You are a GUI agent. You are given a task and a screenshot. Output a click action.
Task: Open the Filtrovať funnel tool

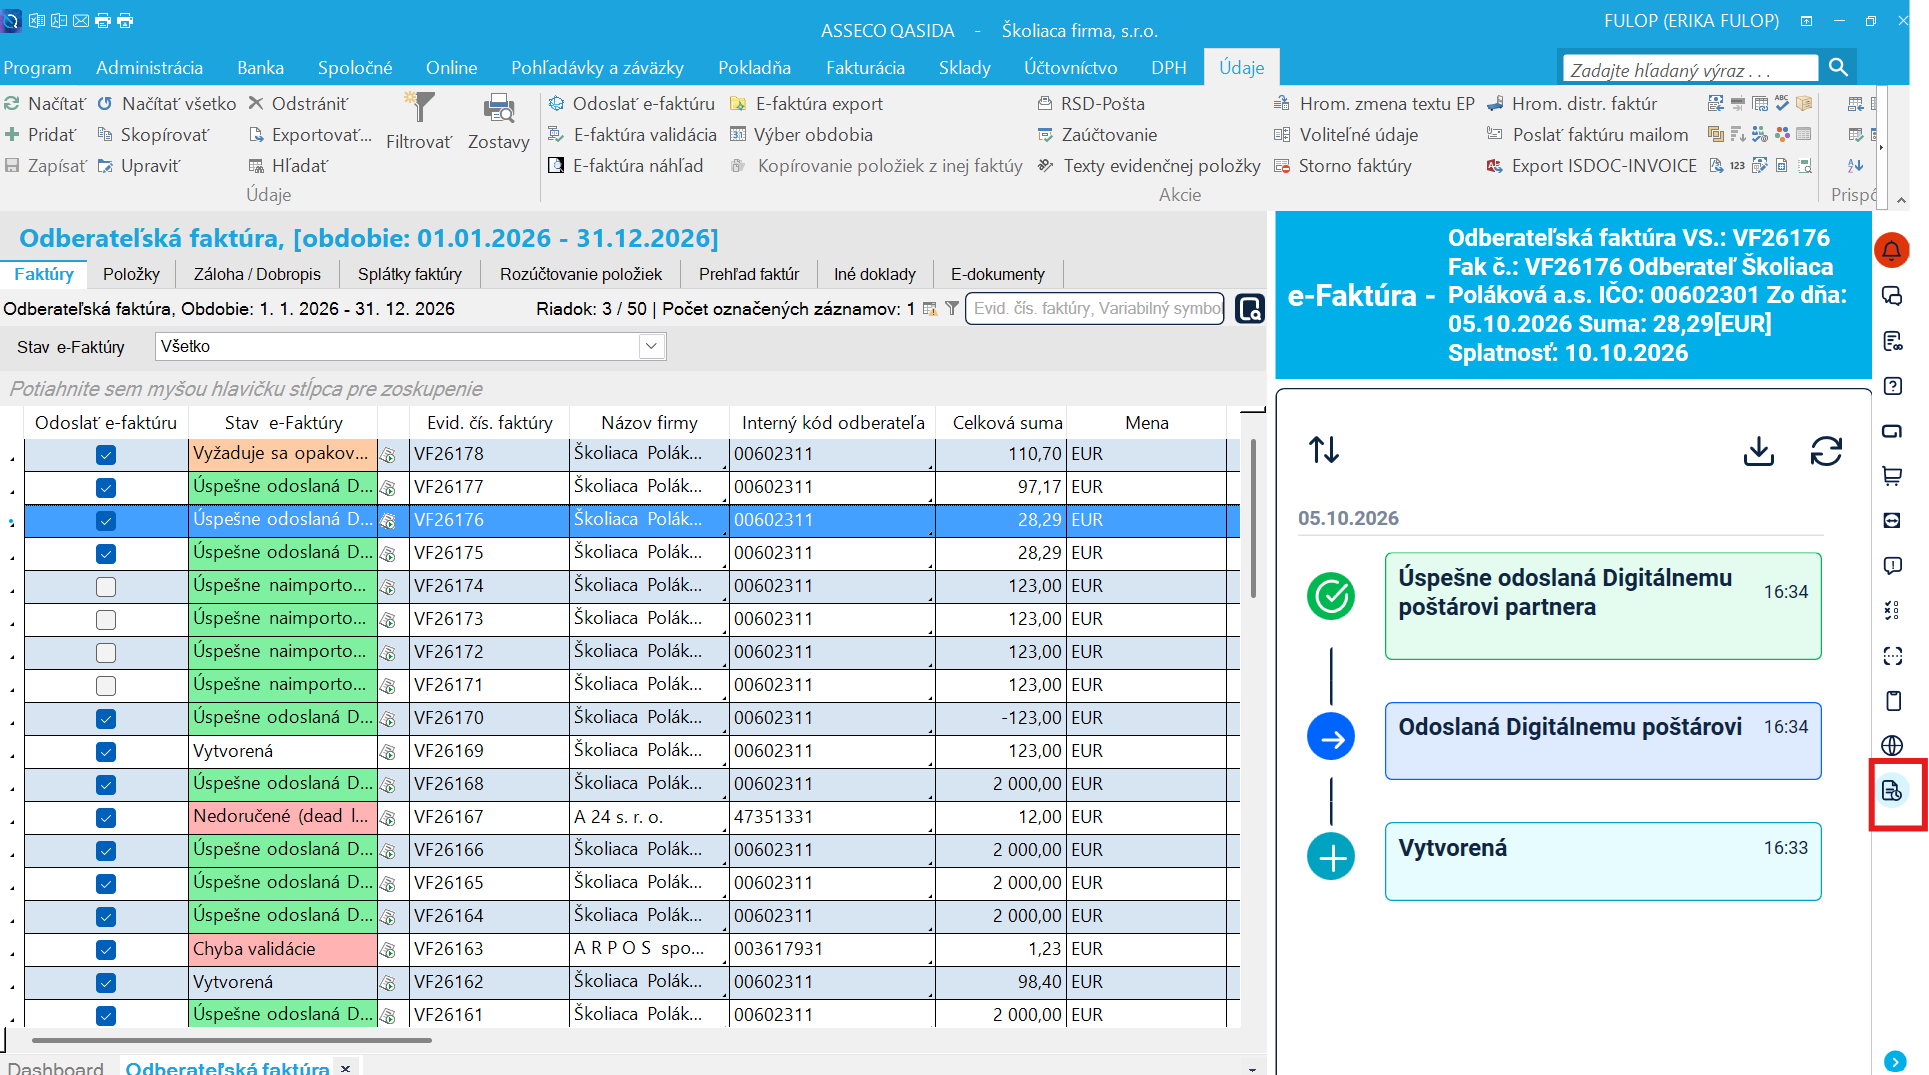pos(419,121)
